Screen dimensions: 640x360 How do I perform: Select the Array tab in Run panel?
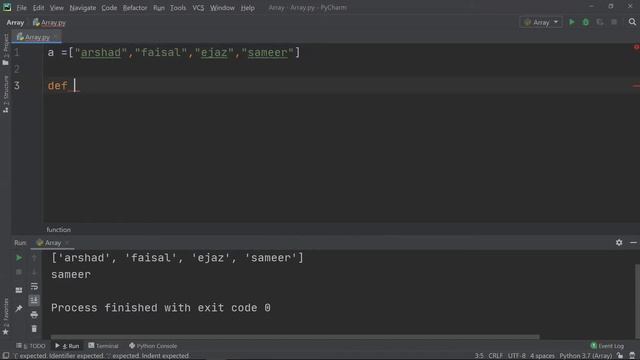click(52, 243)
